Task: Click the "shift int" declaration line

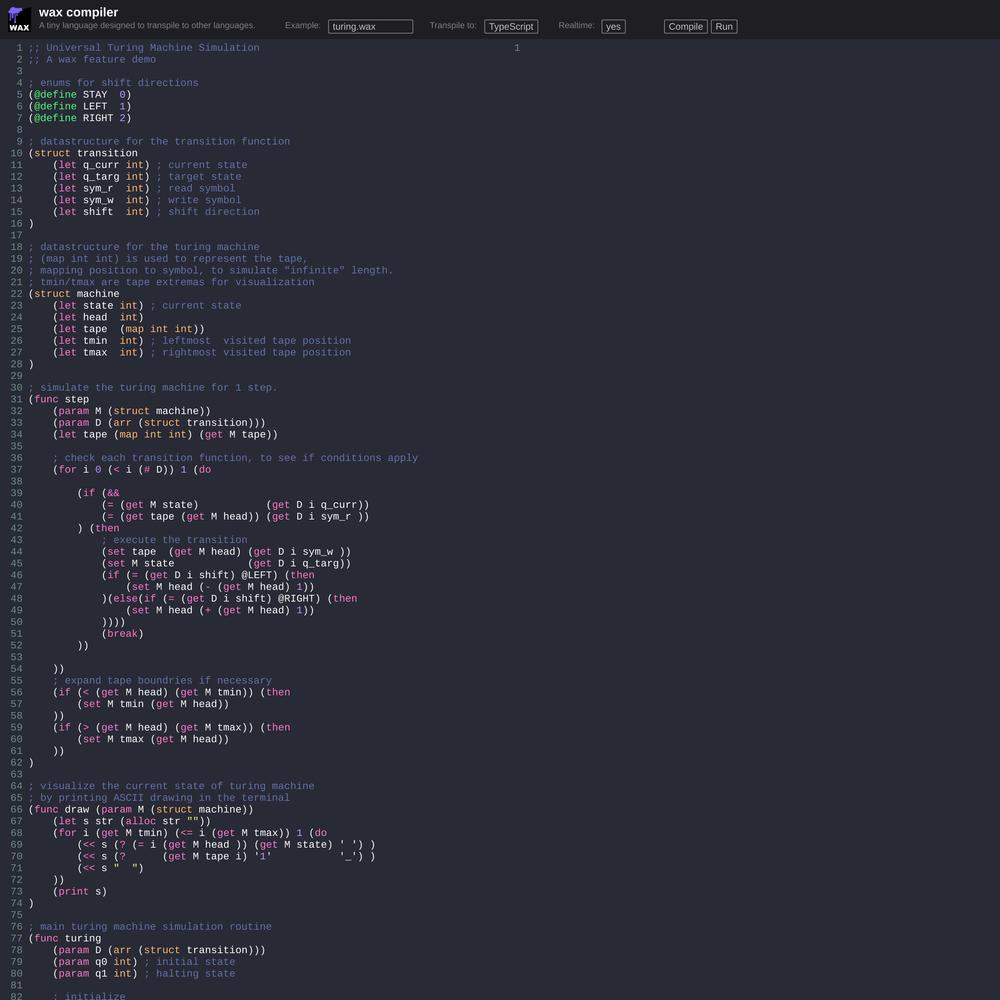Action: [156, 212]
